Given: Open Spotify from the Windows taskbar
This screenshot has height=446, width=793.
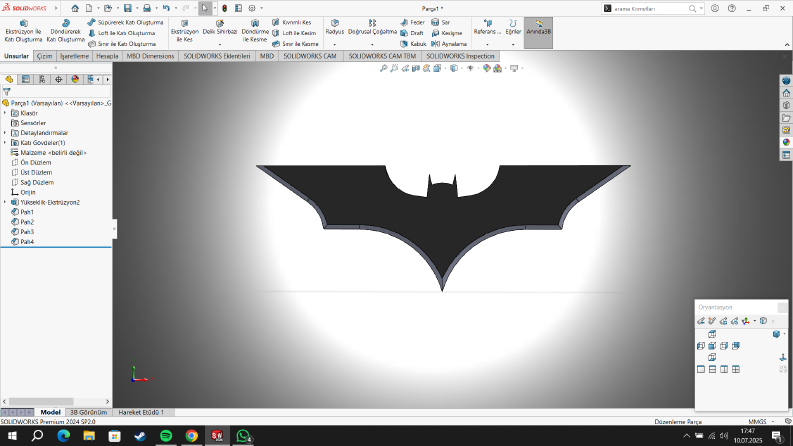Looking at the screenshot, I should pyautogui.click(x=166, y=436).
